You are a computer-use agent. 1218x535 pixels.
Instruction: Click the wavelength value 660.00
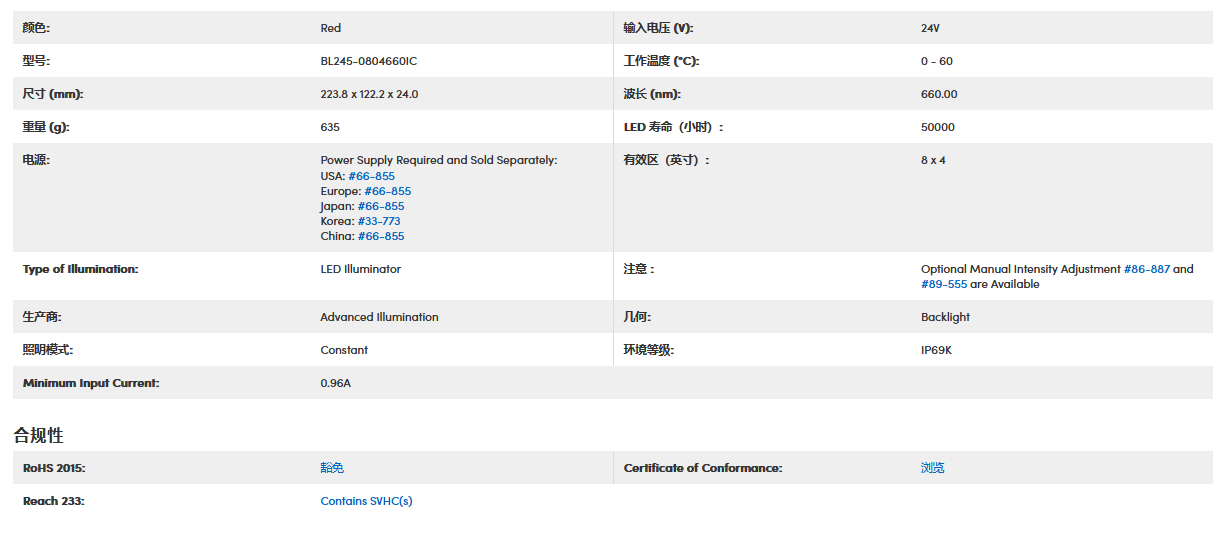(x=939, y=94)
